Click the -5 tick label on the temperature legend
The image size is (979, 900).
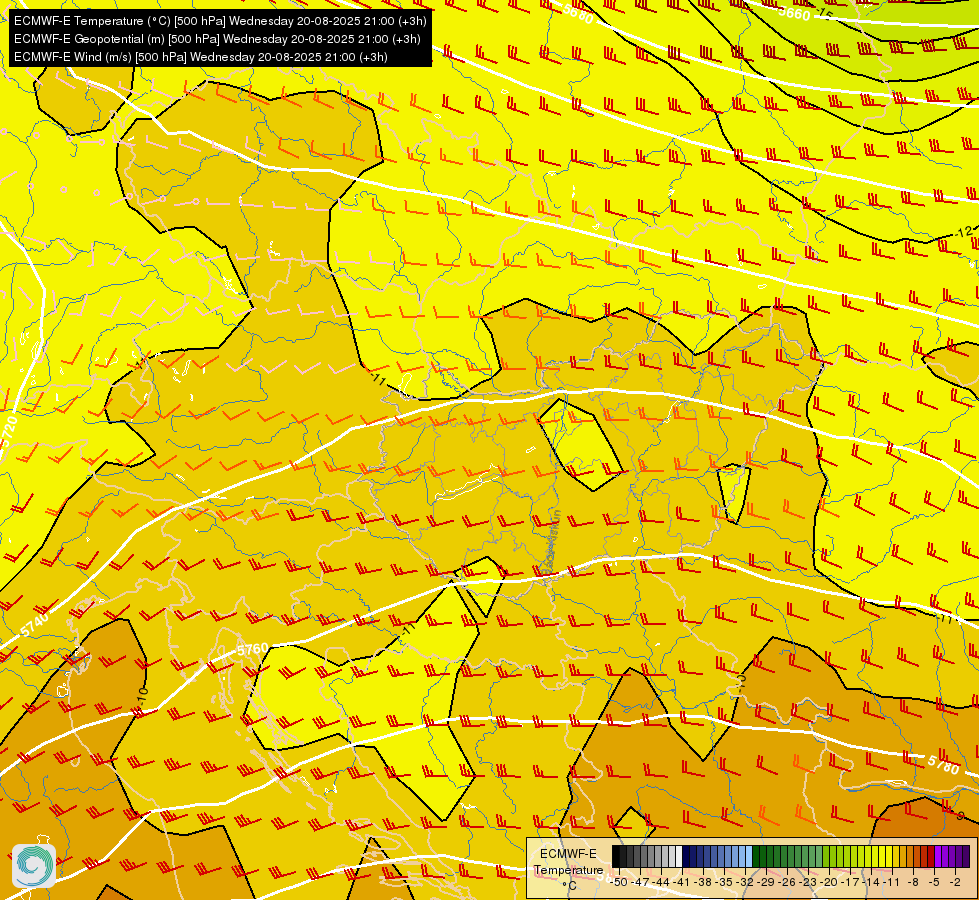[x=934, y=882]
